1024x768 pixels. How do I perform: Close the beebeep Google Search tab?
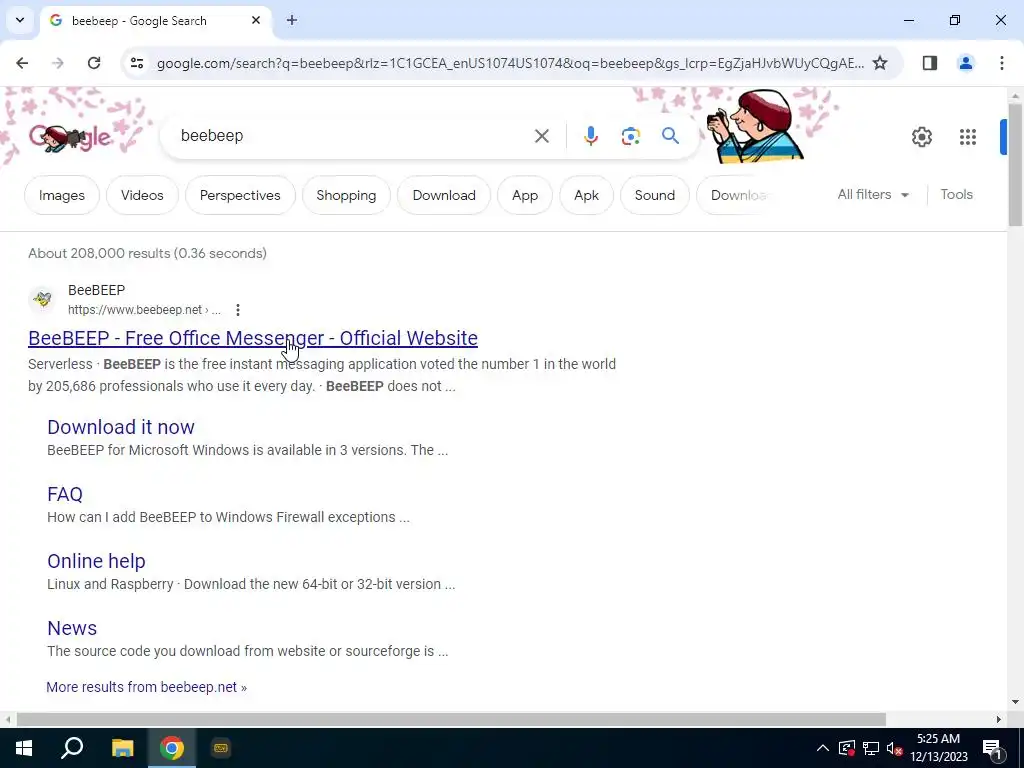click(256, 20)
